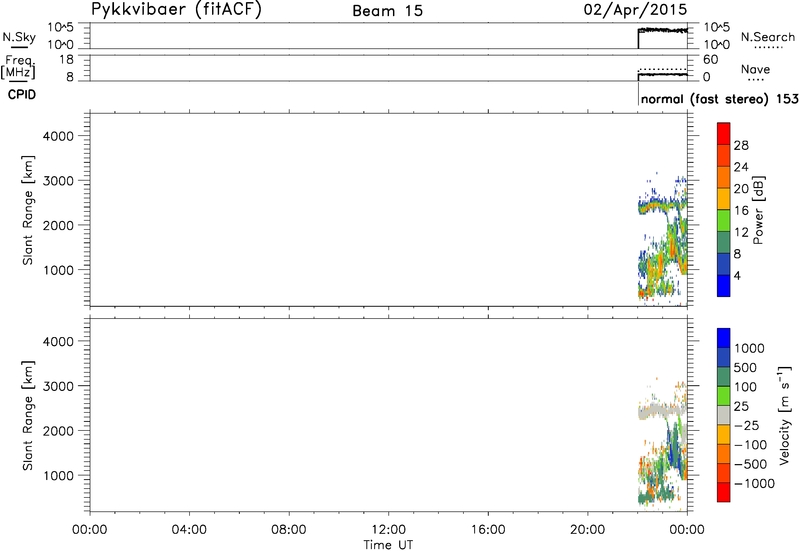Click the Beam 15 label
The image size is (800, 551).
coord(388,11)
